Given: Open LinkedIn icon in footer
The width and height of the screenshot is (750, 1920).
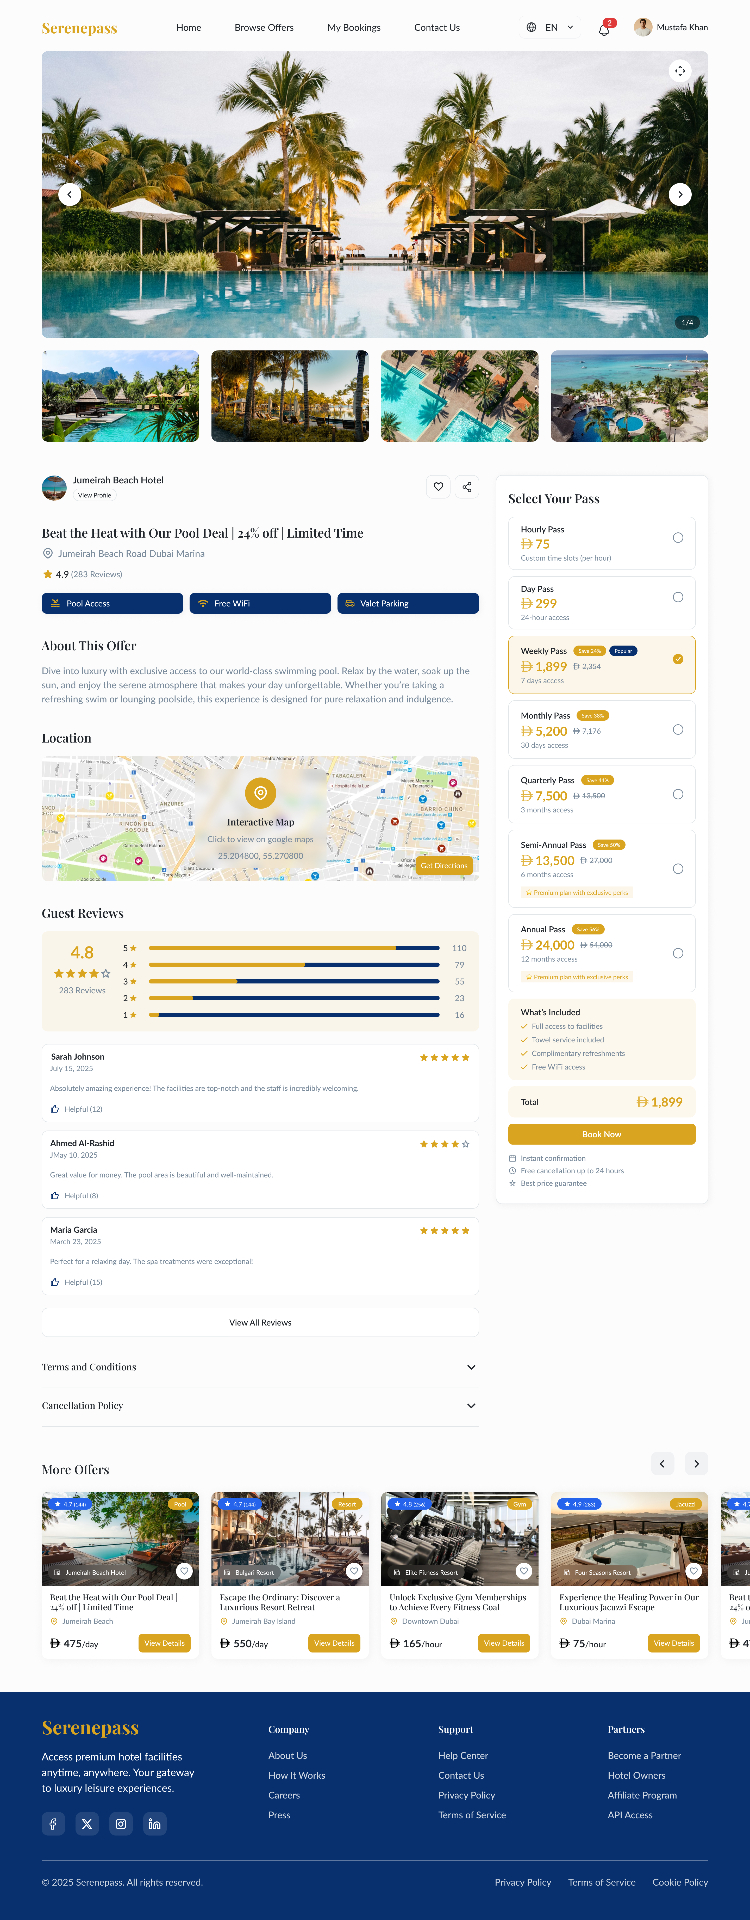Looking at the screenshot, I should pos(154,1823).
